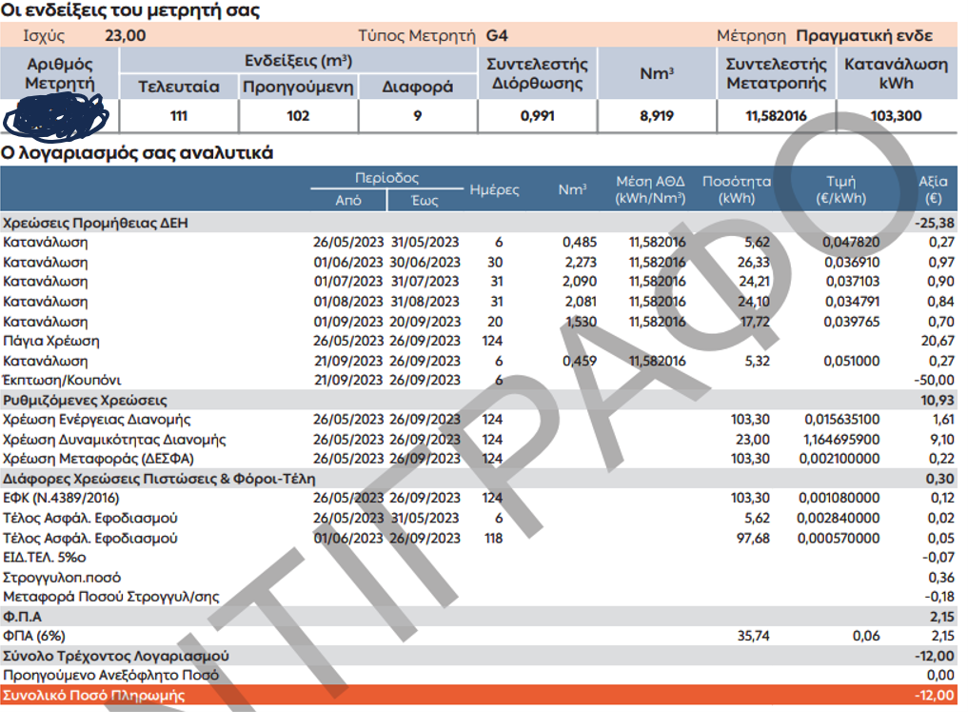Click 'Διάφορες Χρεώσεις Πιστώσεις & Φόροι-Τέλη' row
The image size is (968, 712).
coord(478,479)
